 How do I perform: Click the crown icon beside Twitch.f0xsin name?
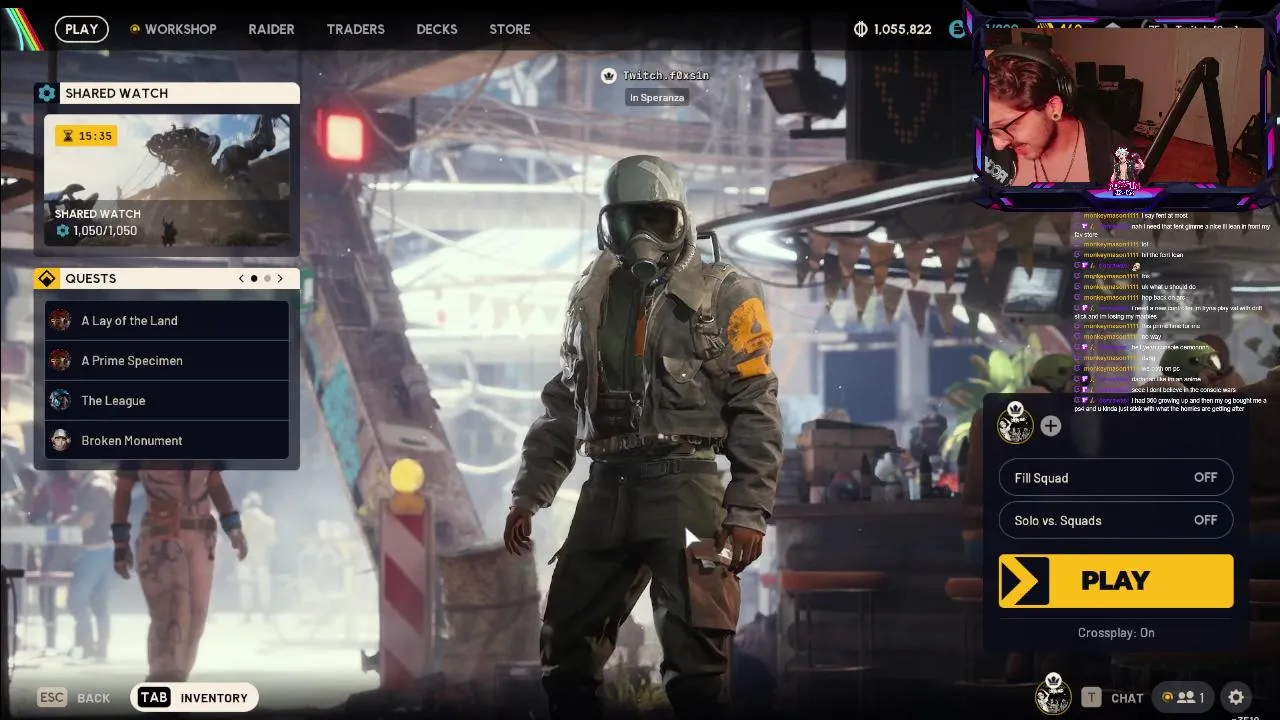pos(608,76)
